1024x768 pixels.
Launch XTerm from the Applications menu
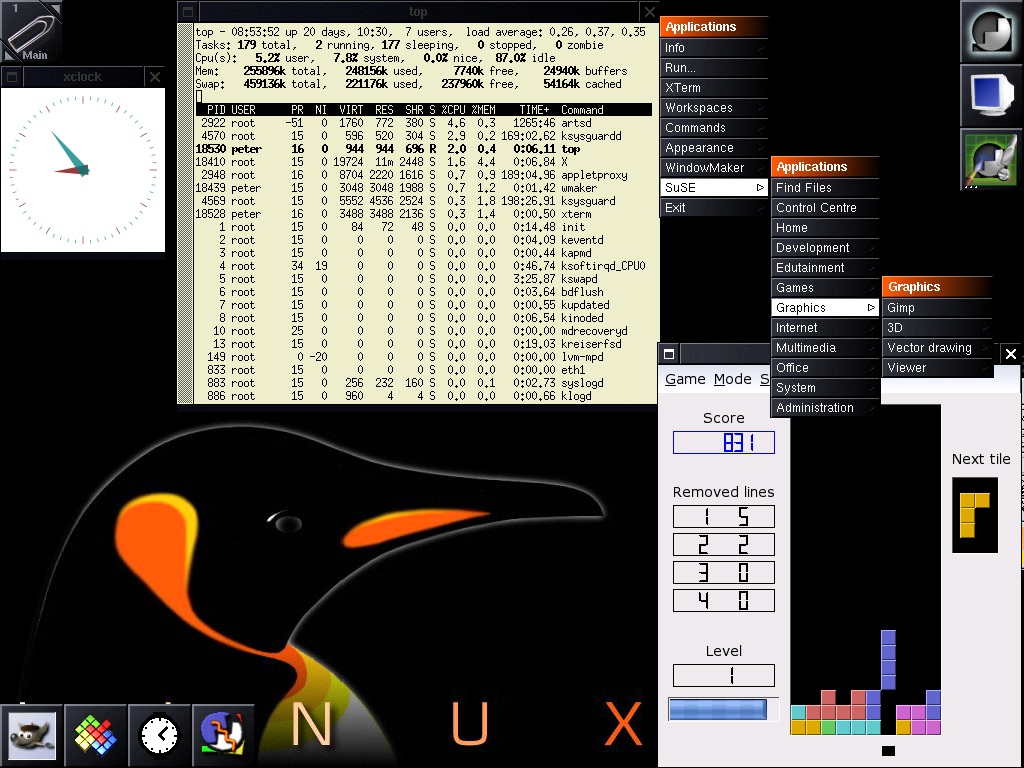click(714, 88)
